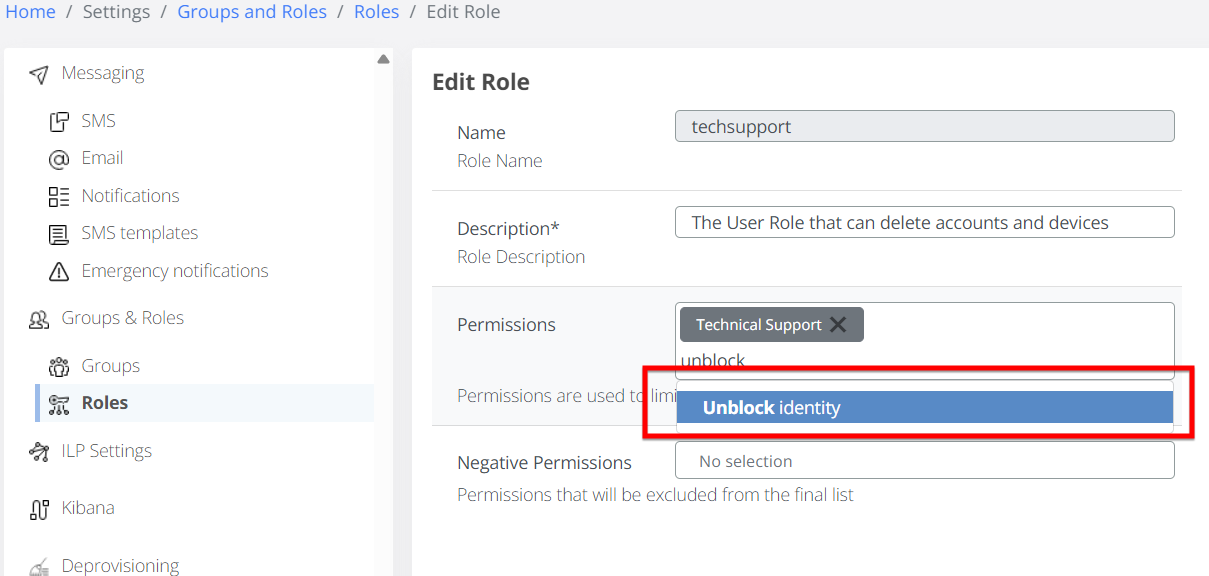The height and width of the screenshot is (576, 1209).
Task: Click the Roles breadcrumb link
Action: [x=377, y=12]
